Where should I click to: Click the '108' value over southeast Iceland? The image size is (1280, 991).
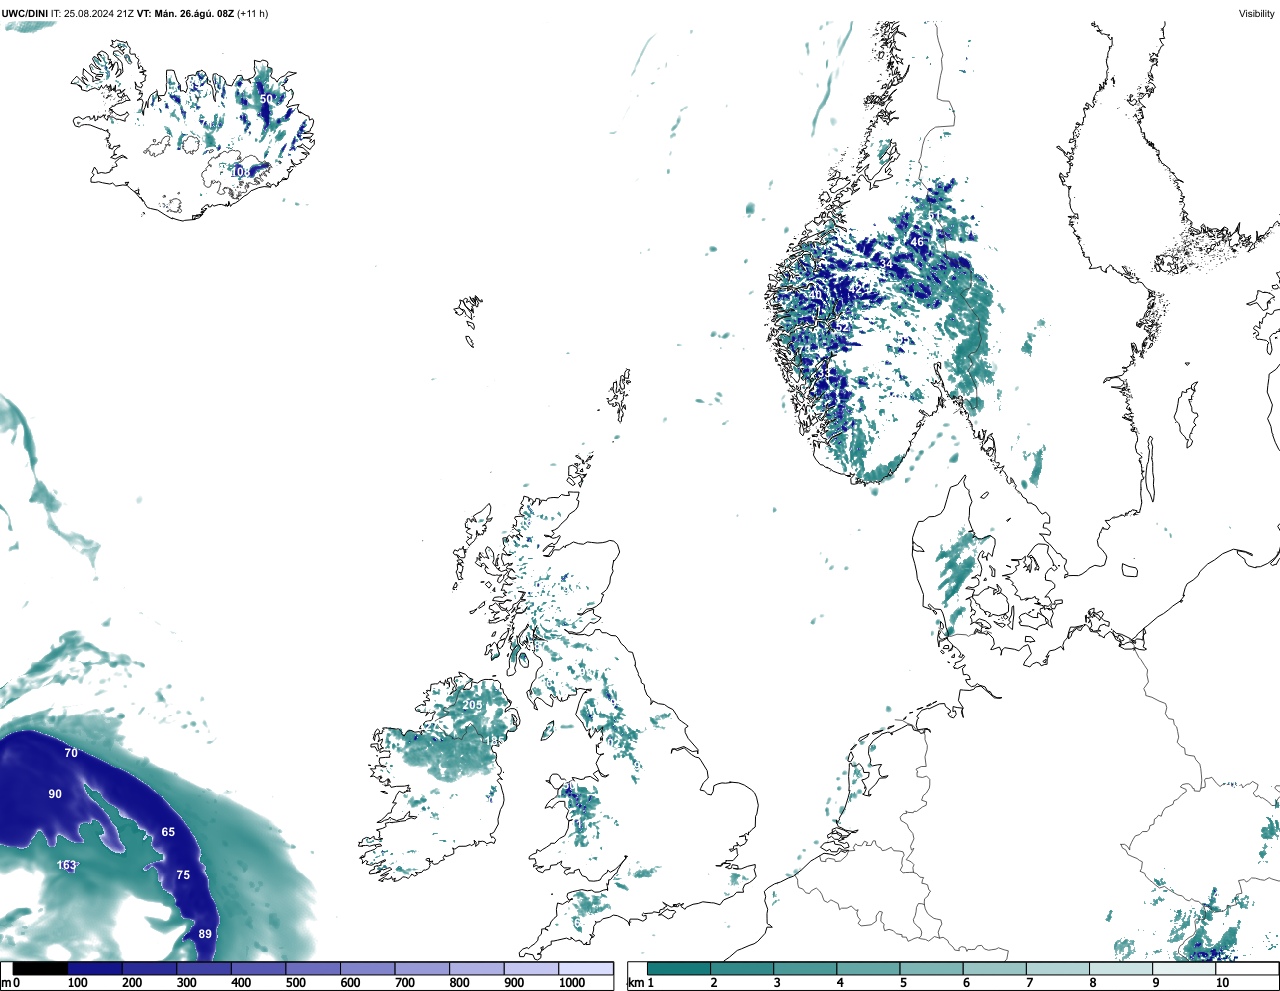point(241,172)
